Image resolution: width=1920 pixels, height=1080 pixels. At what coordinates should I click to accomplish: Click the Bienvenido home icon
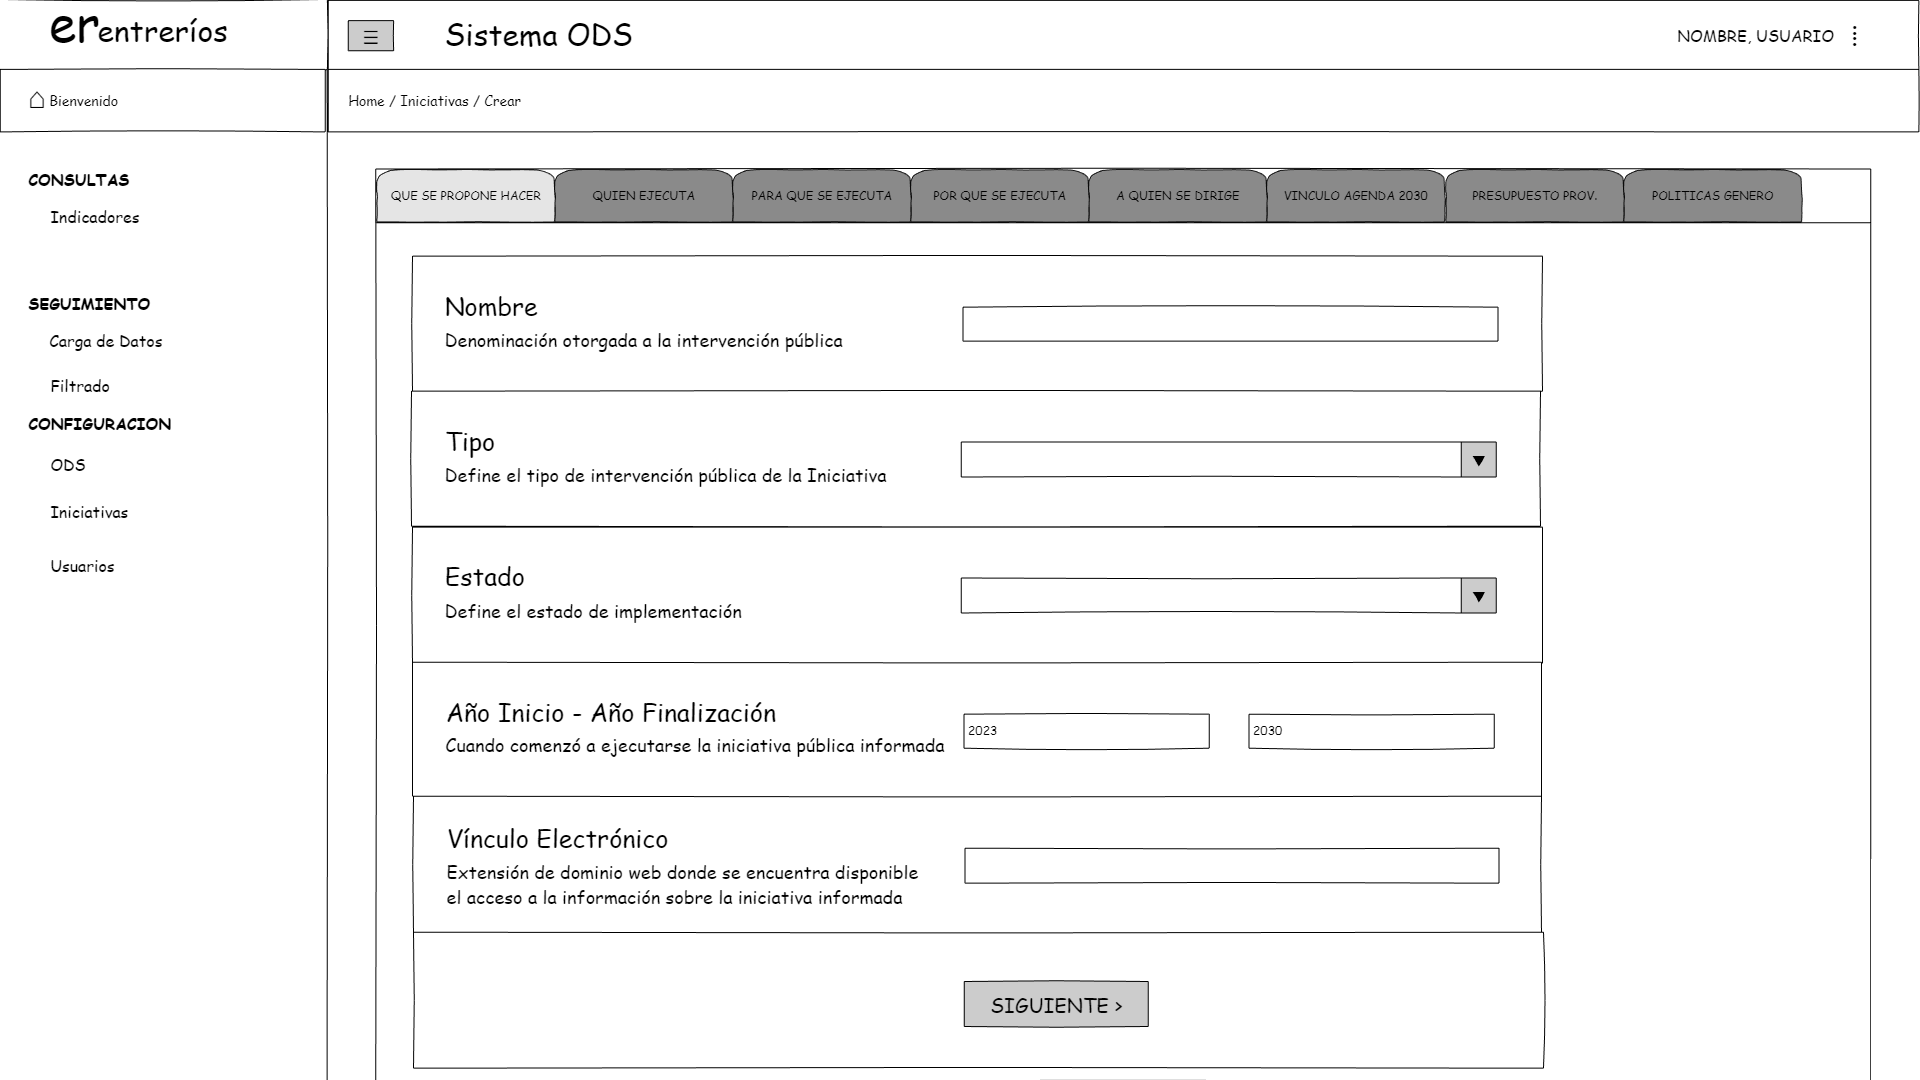pos(37,100)
